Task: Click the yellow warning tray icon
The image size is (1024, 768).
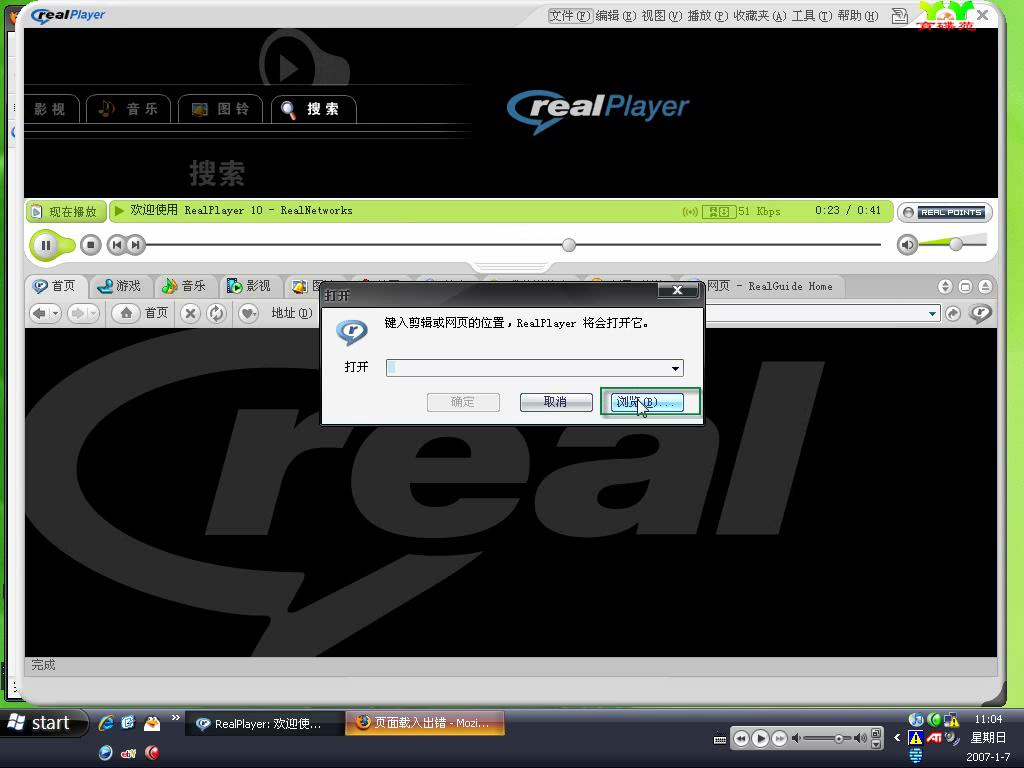Action: click(916, 738)
